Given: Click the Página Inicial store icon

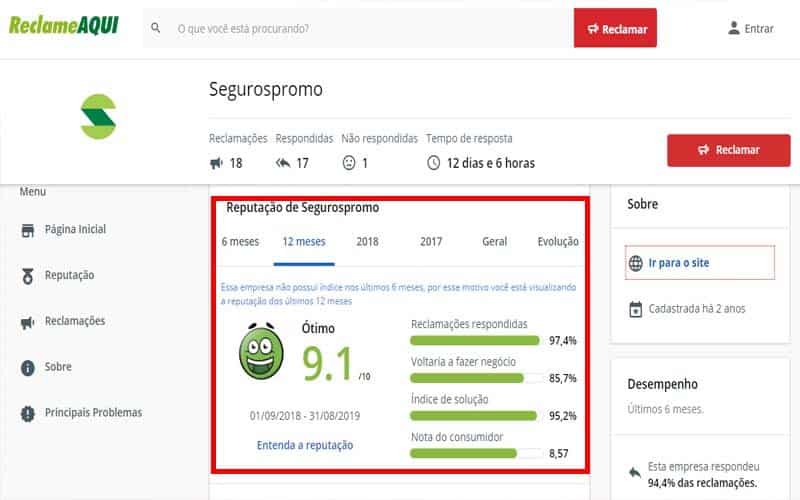Looking at the screenshot, I should click(28, 231).
